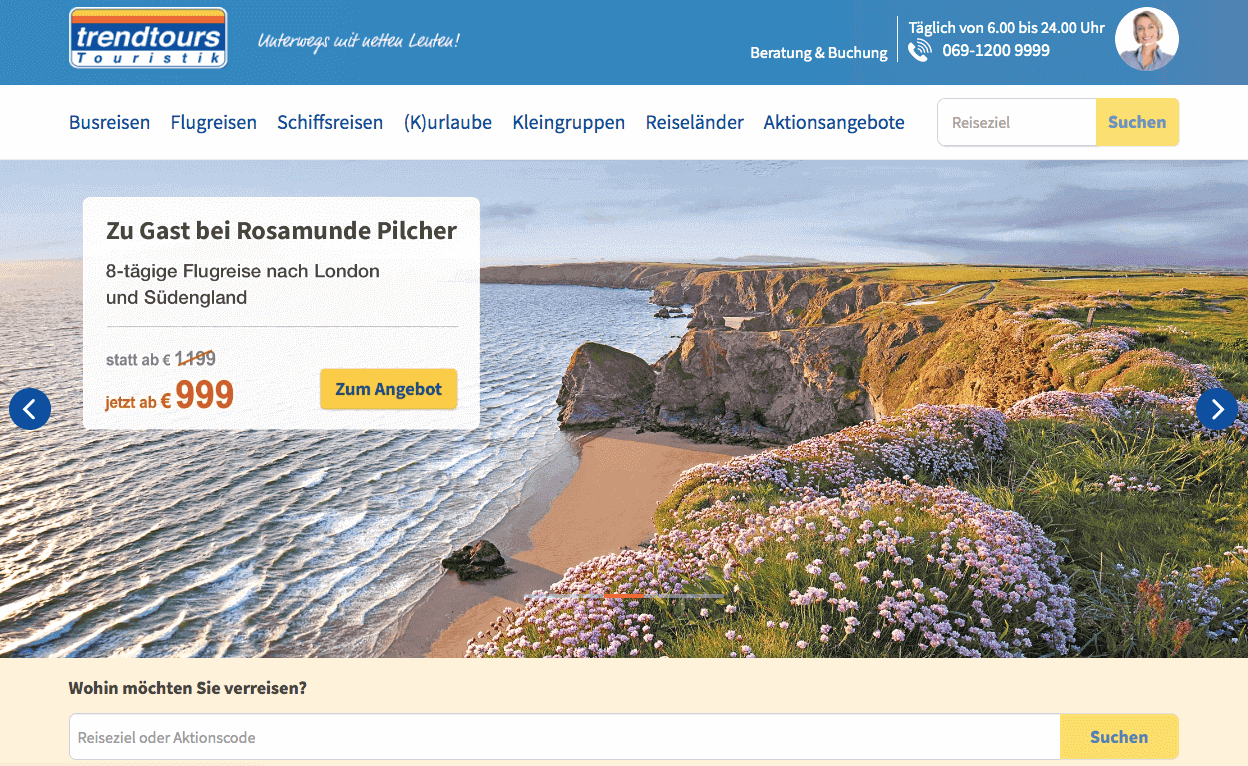
Task: Select Schiffsreisen in the navigation
Action: [x=330, y=122]
